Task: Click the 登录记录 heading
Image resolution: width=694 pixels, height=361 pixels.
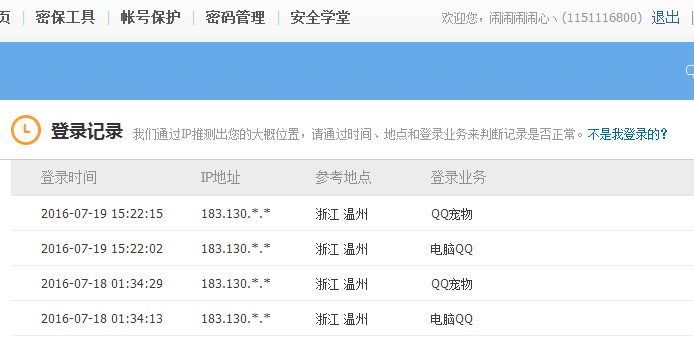Action: [86, 131]
